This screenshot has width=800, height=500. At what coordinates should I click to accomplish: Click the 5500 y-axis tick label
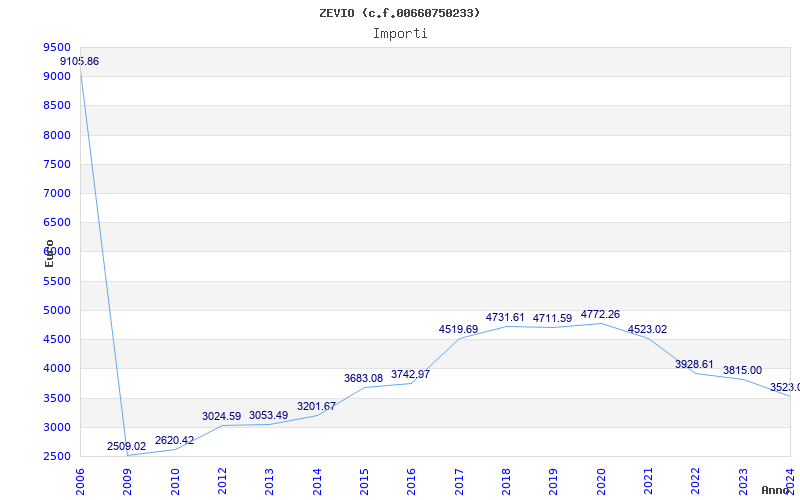pyautogui.click(x=57, y=281)
